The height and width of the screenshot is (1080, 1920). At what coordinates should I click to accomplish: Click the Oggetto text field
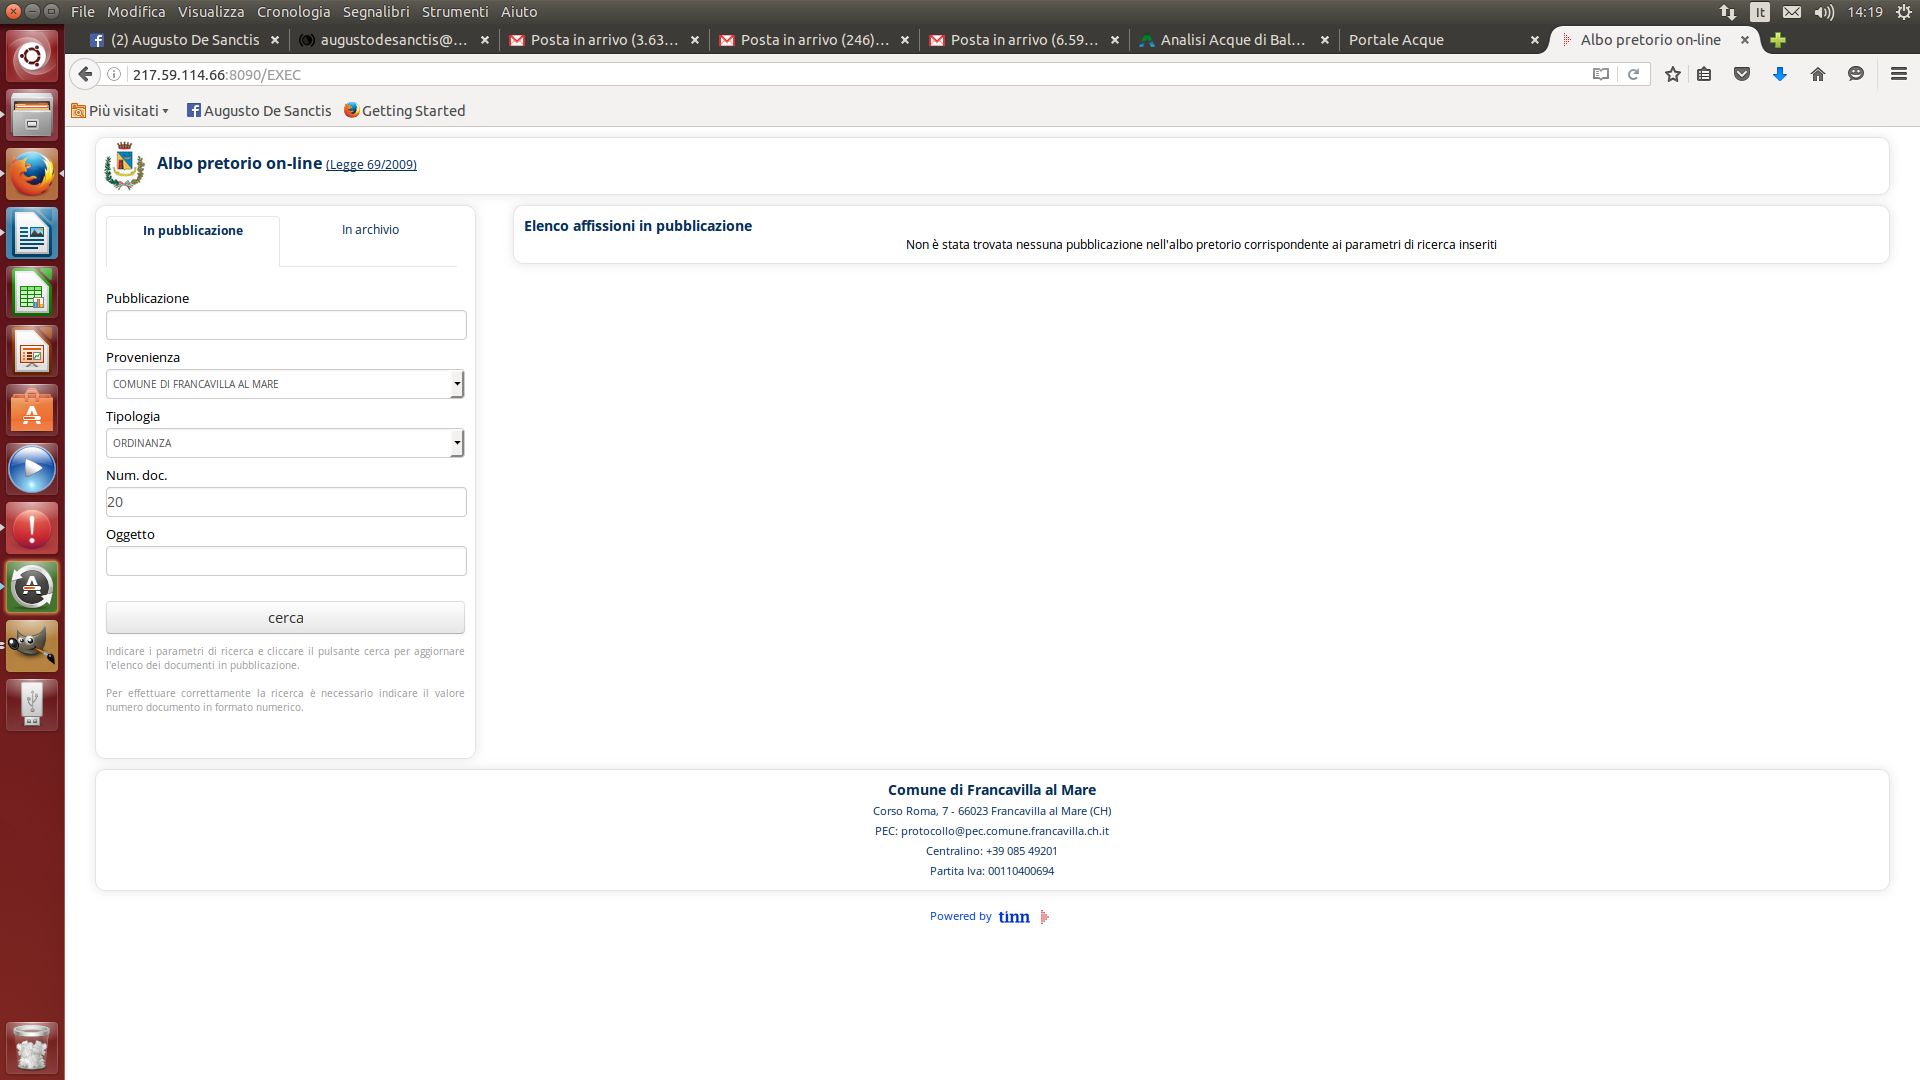click(286, 561)
